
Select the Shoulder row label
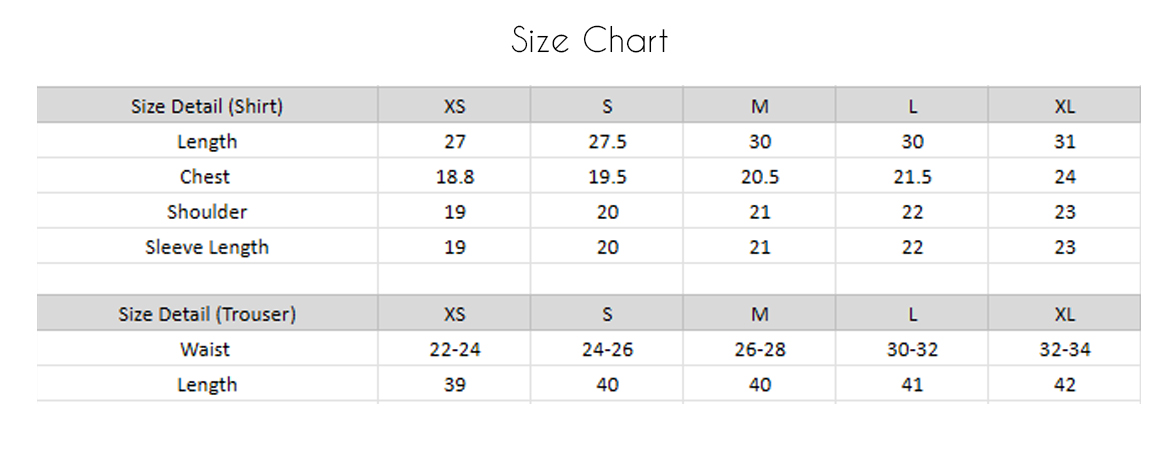(x=207, y=212)
